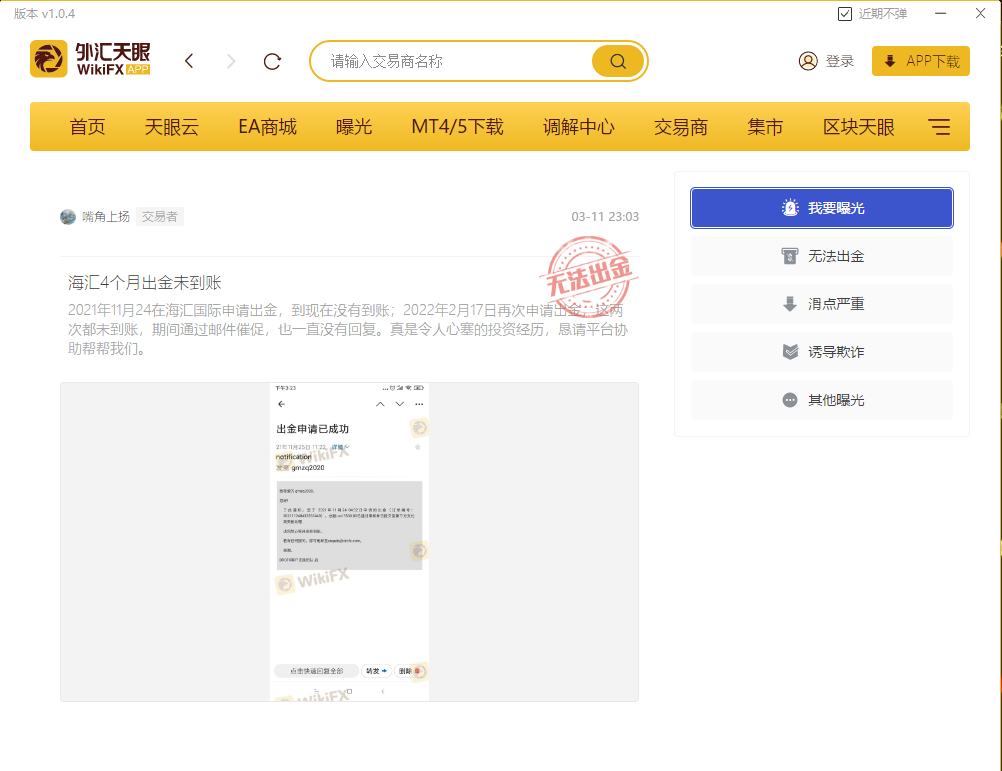Toggle the 近期不弹 checkbox
Screen dimensions: 1002x771
pos(845,14)
